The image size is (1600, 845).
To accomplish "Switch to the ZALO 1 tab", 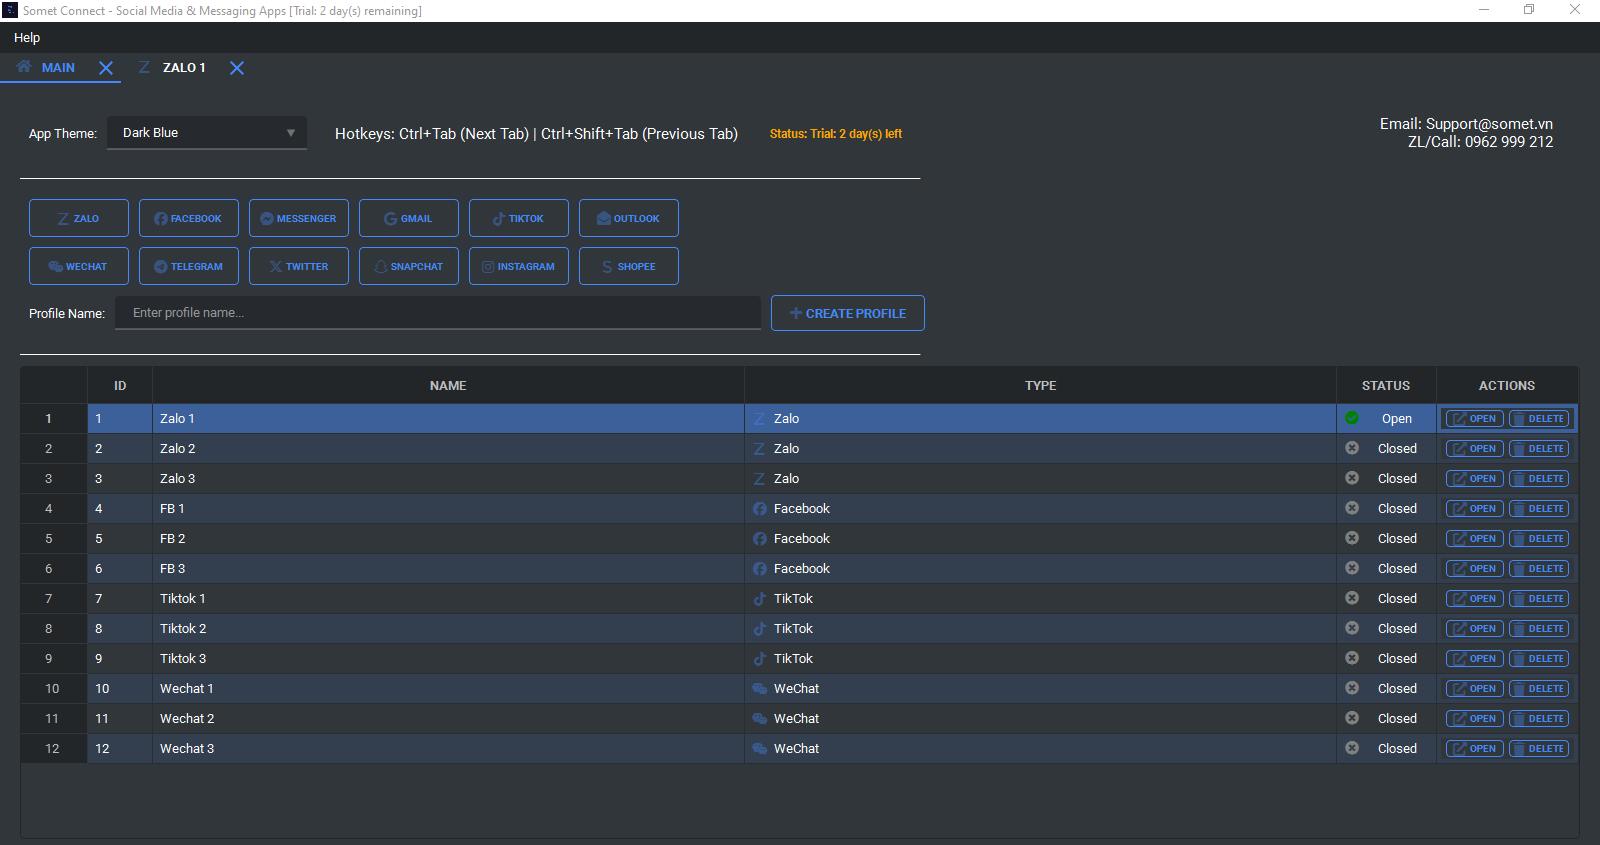I will [x=183, y=68].
